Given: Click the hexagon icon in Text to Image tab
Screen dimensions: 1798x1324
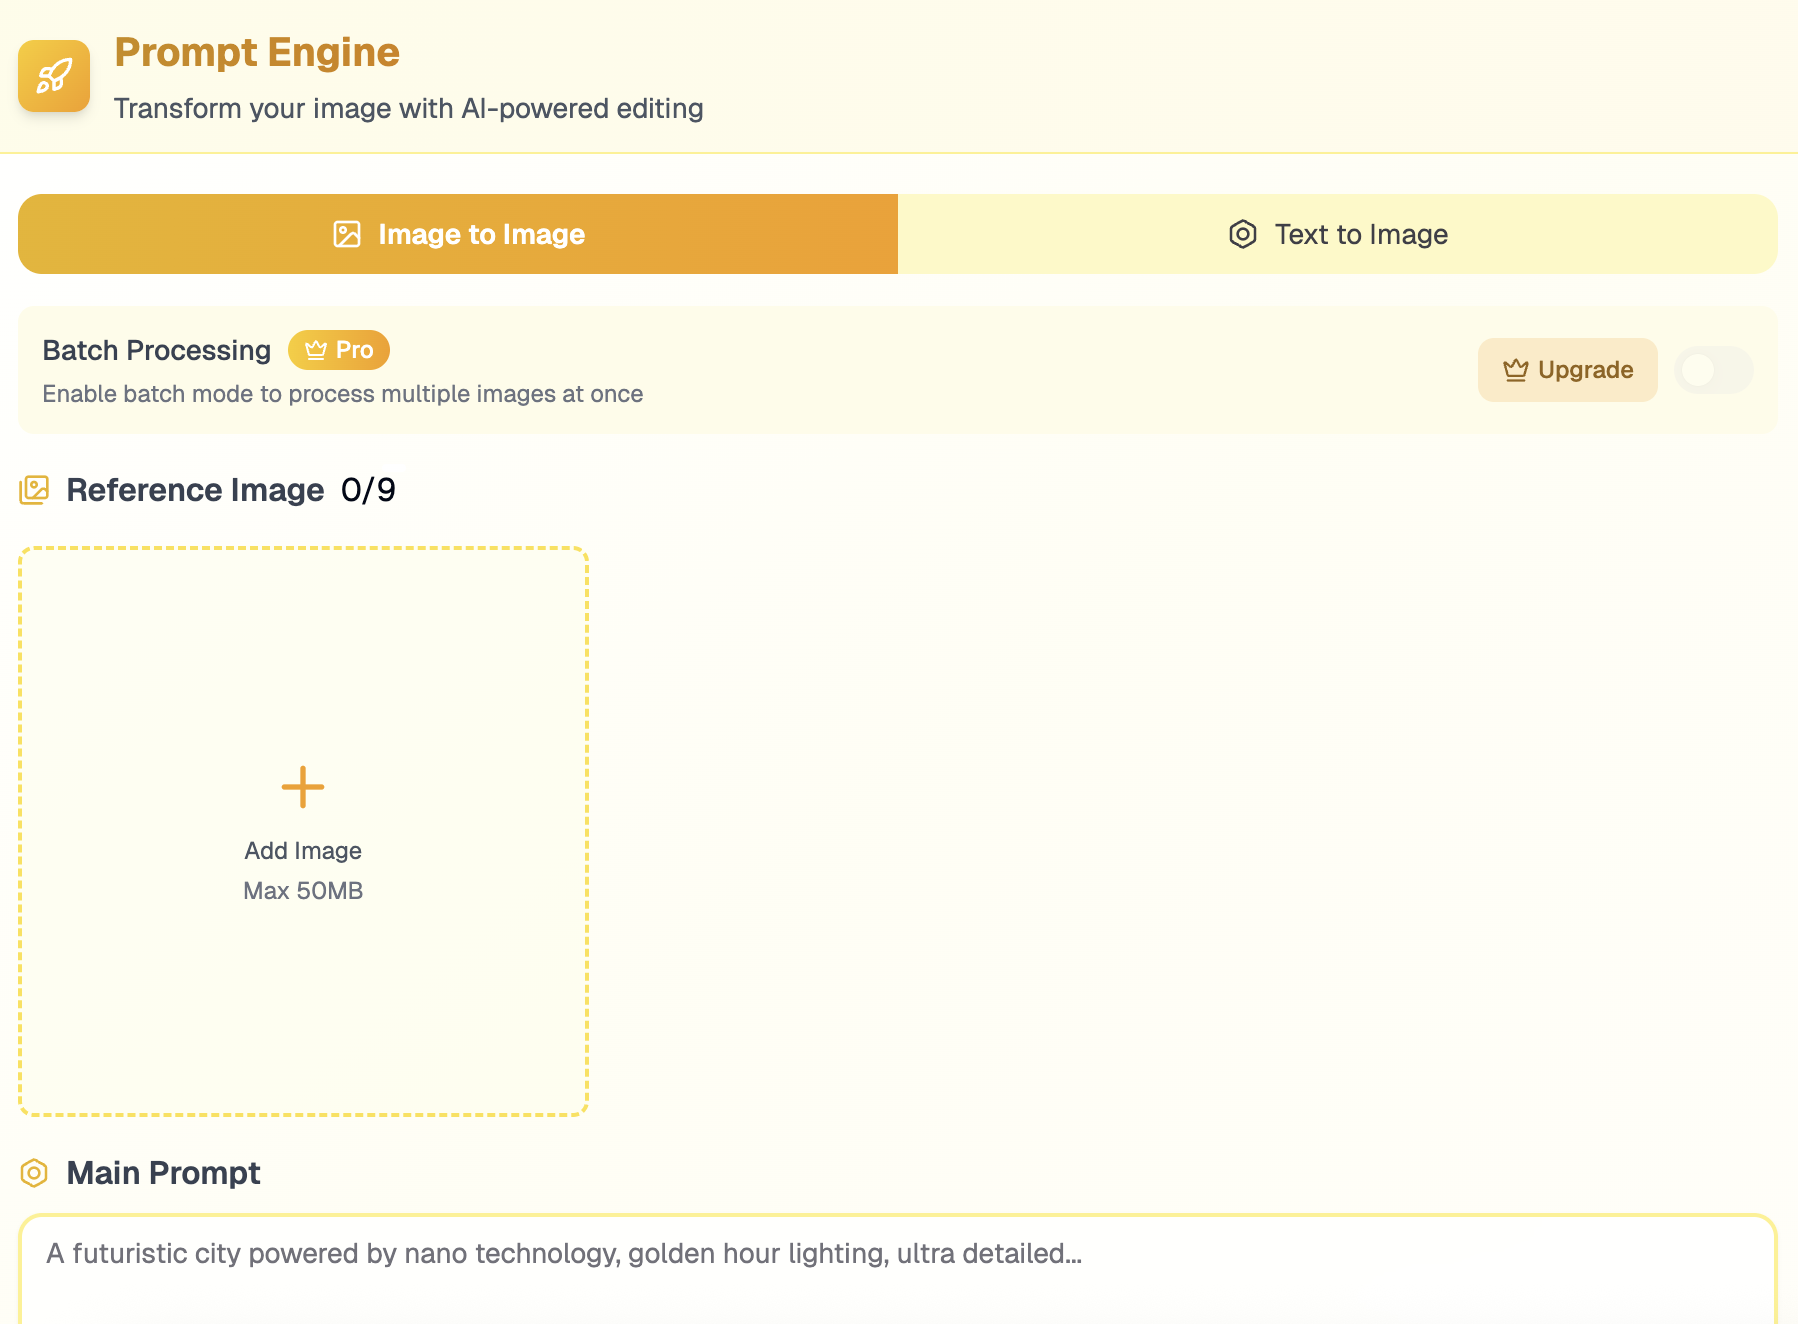Looking at the screenshot, I should (x=1242, y=234).
